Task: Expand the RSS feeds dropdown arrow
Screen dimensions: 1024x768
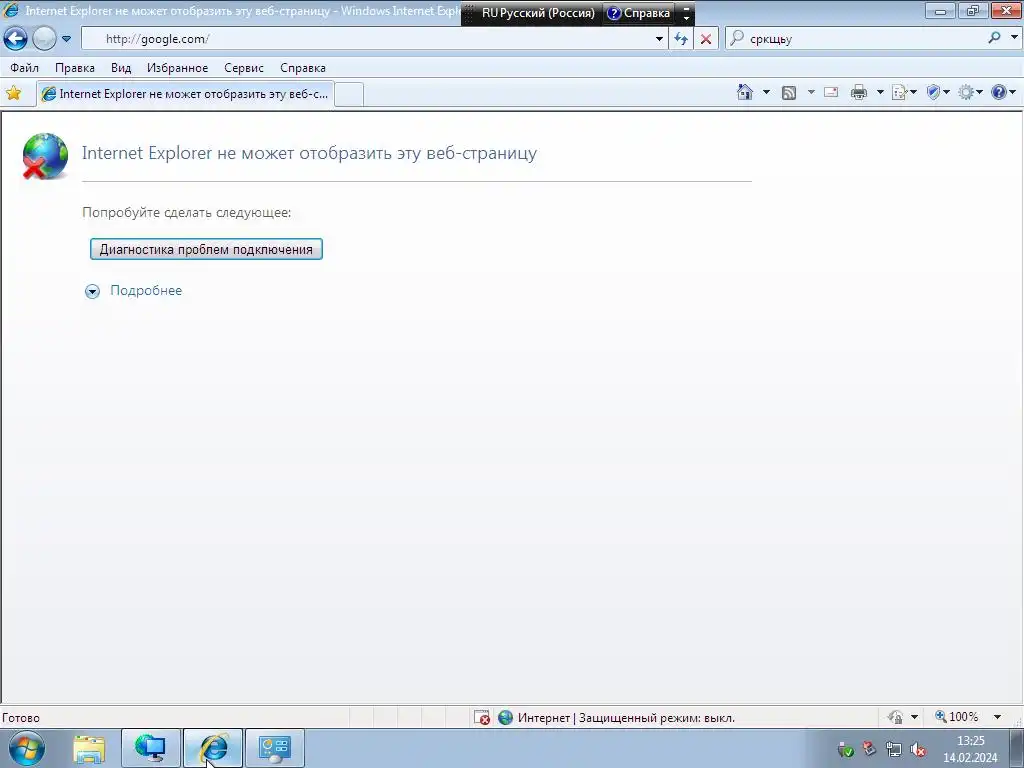Action: [x=811, y=92]
